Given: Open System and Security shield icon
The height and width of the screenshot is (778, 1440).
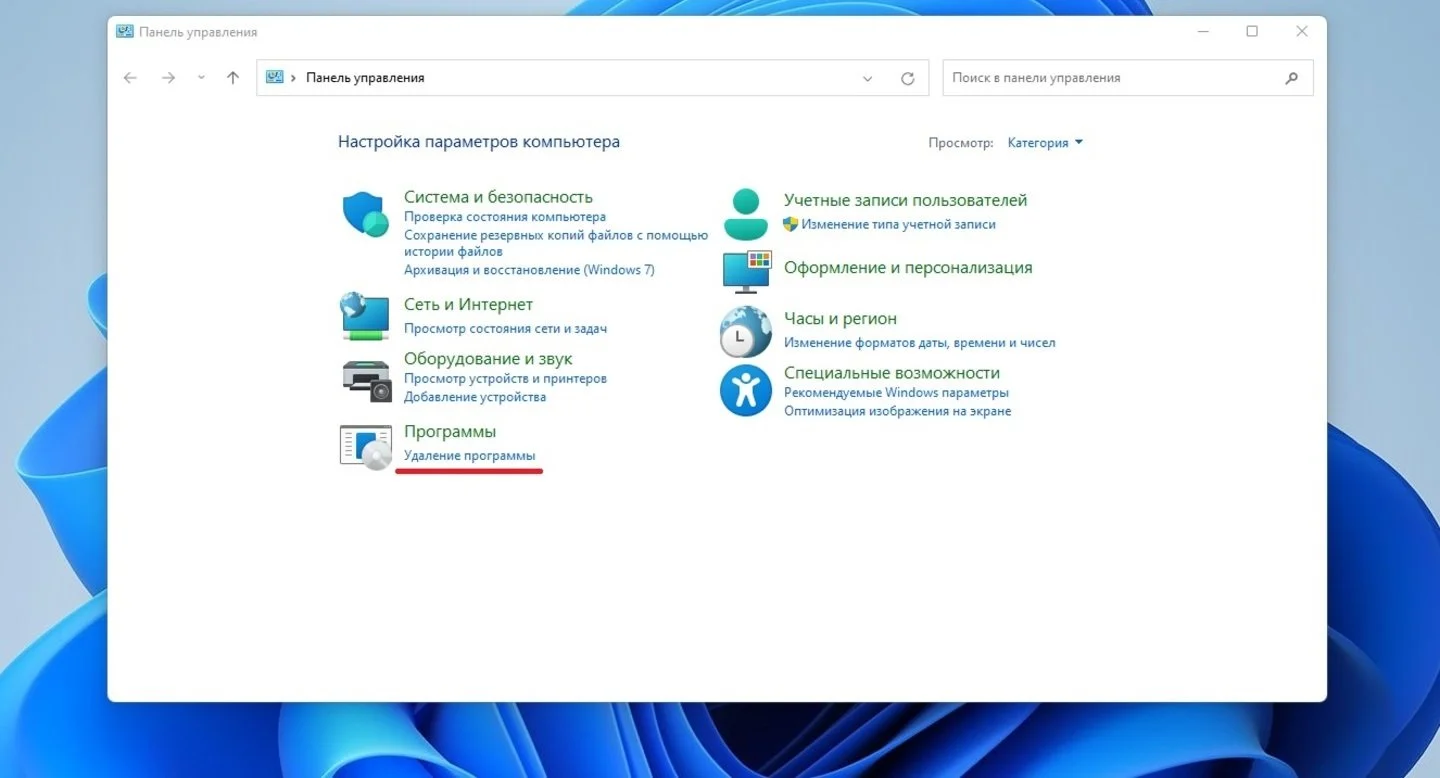Looking at the screenshot, I should point(365,214).
